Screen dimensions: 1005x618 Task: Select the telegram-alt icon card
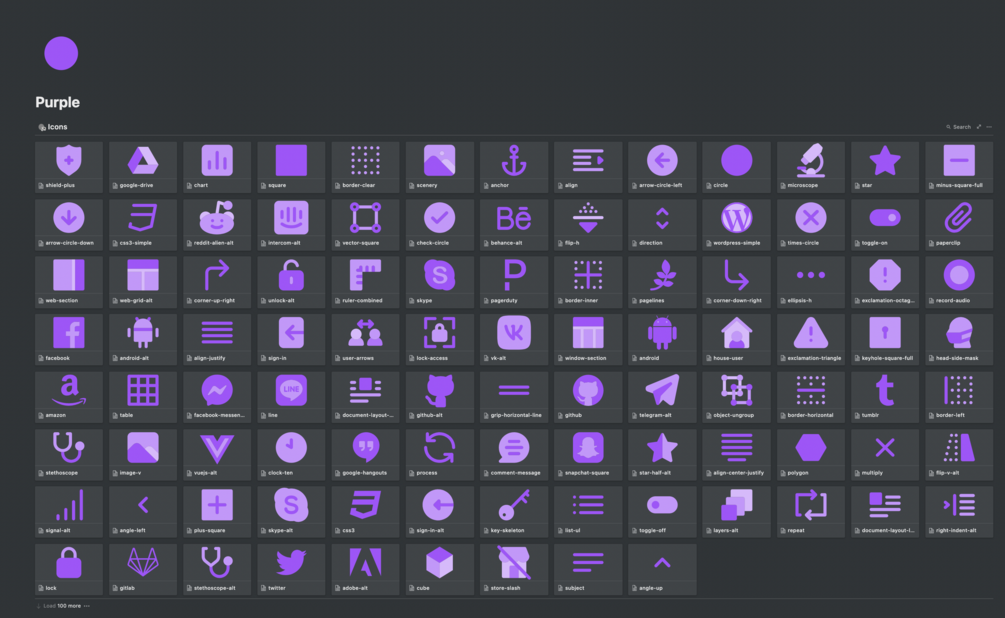click(x=662, y=396)
